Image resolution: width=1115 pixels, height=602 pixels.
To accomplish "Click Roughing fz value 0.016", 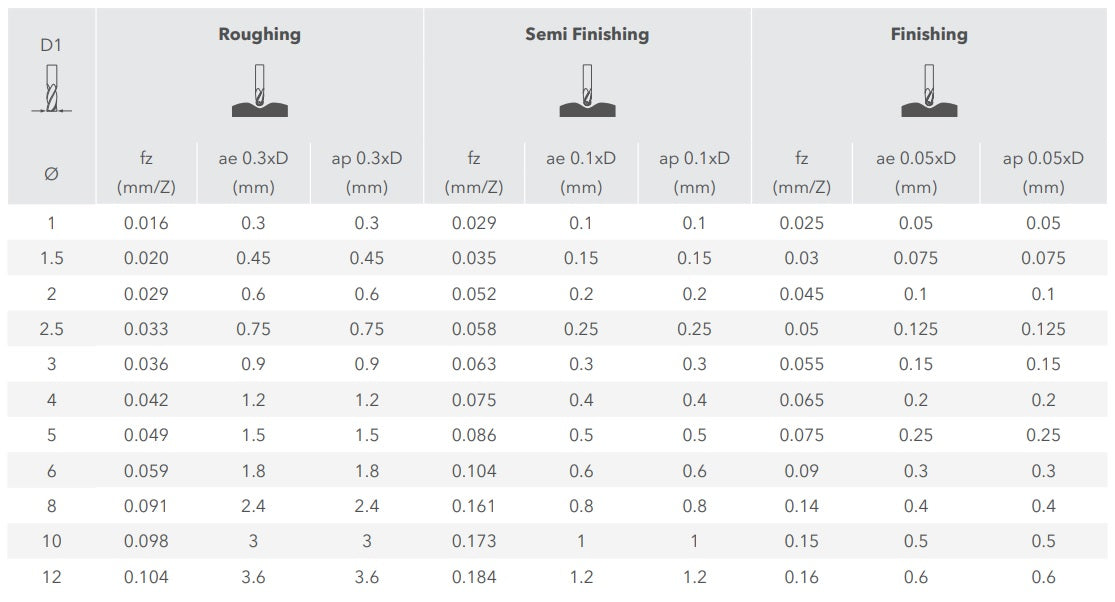I will (146, 223).
